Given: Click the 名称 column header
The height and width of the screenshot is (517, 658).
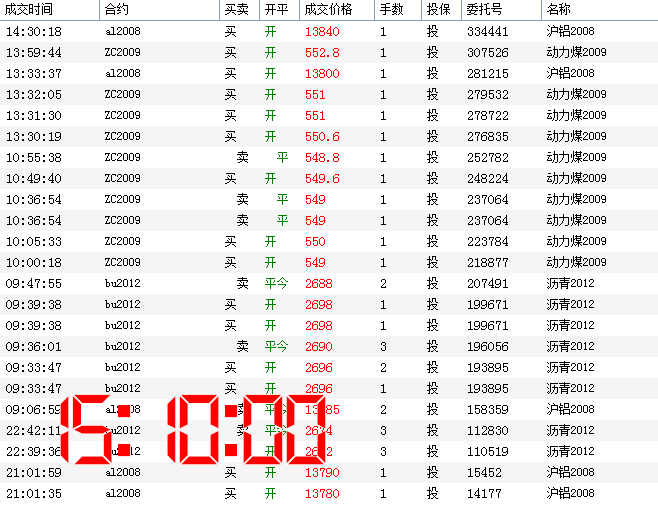Looking at the screenshot, I should pyautogui.click(x=558, y=10).
